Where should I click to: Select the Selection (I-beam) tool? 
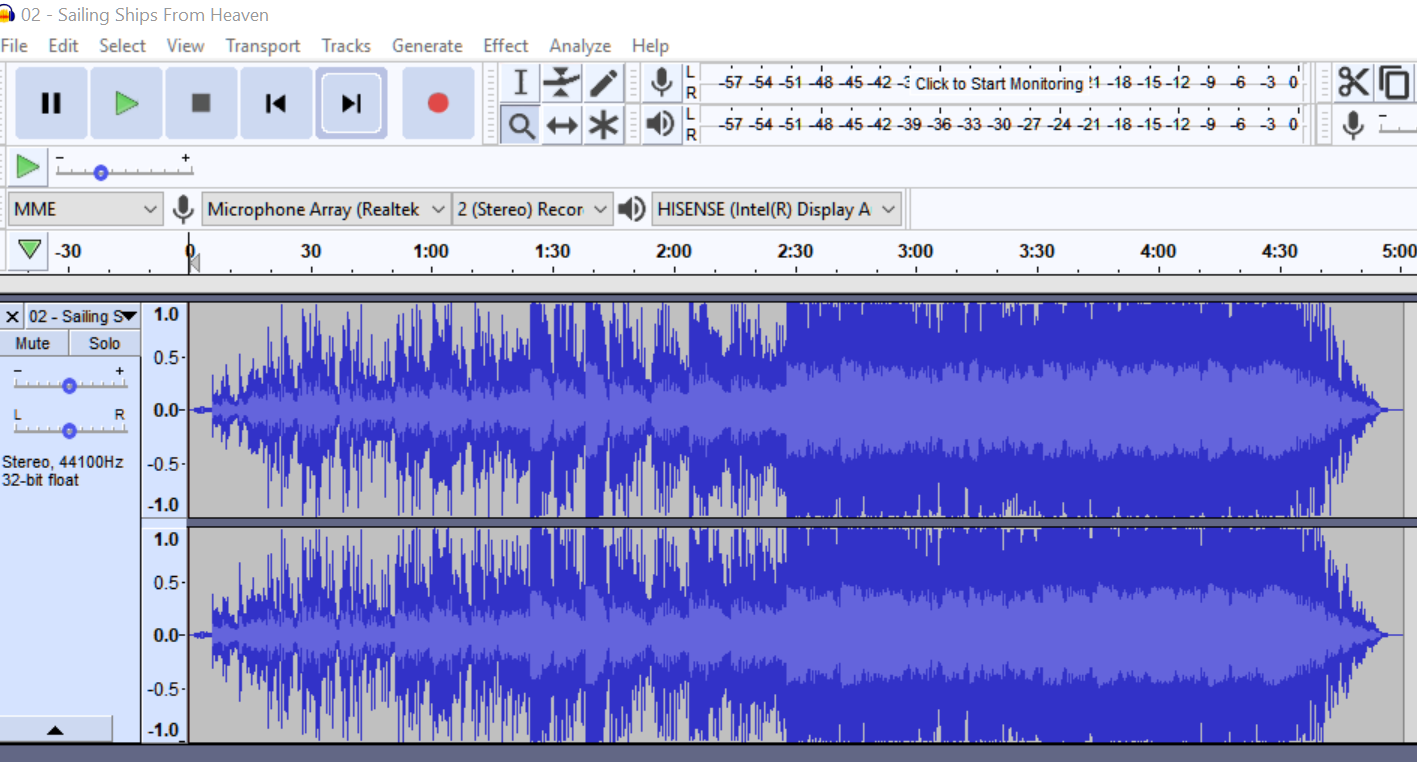coord(520,83)
